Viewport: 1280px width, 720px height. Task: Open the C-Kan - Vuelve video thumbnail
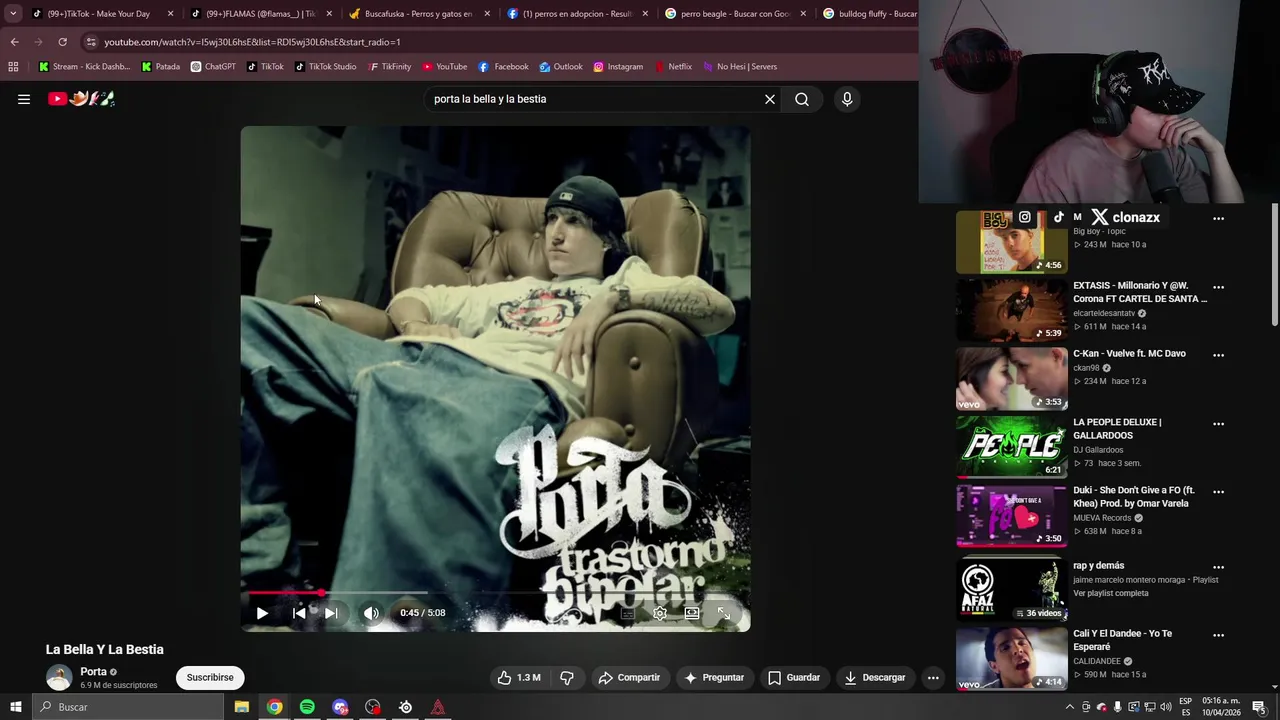[x=1012, y=379]
